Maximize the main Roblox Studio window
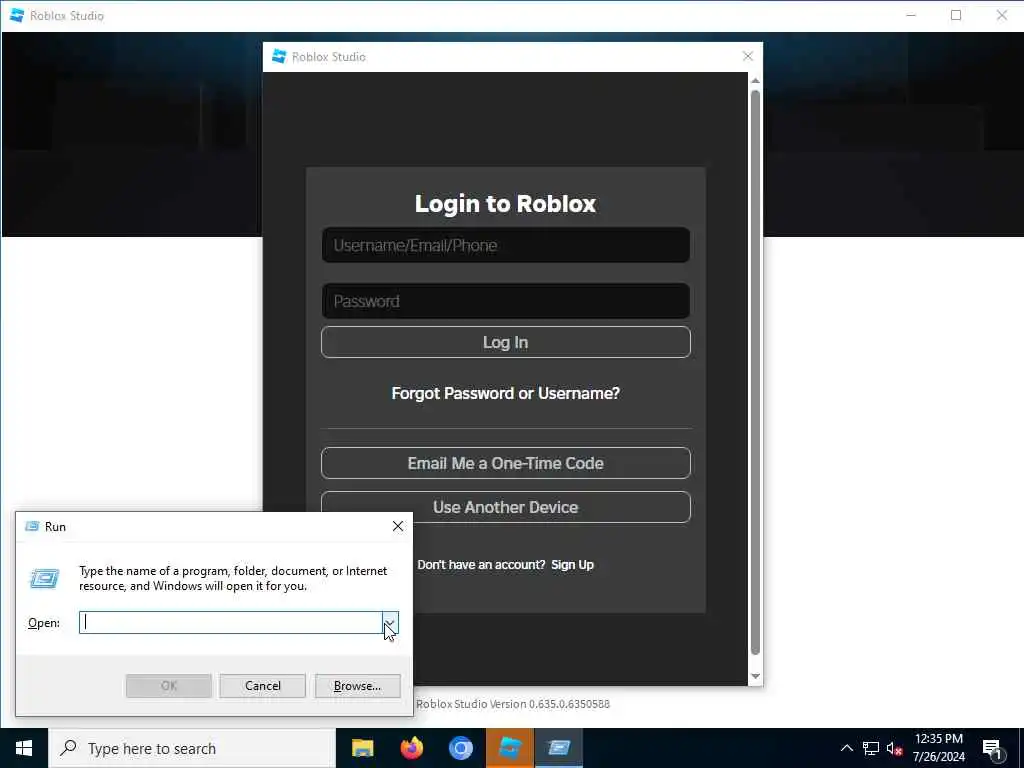The height and width of the screenshot is (768, 1024). click(956, 15)
